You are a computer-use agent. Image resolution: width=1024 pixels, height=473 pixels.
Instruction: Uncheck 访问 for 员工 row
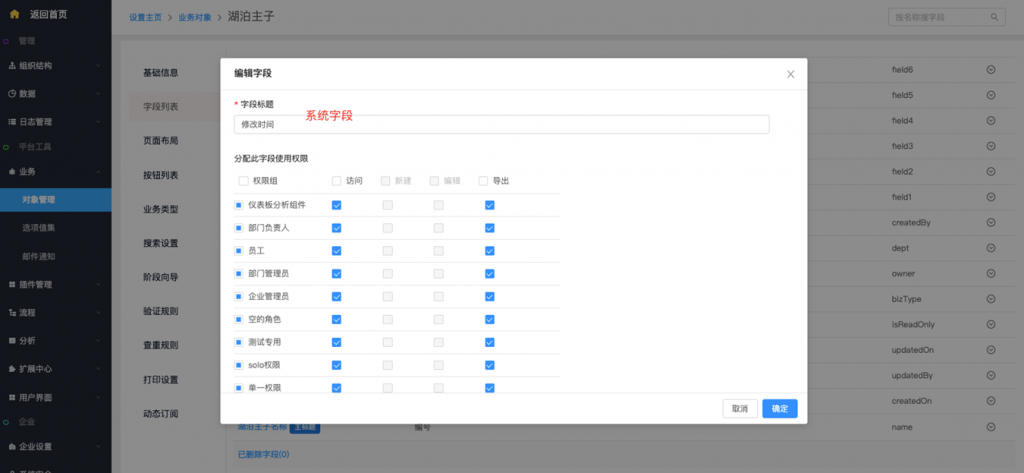337,251
